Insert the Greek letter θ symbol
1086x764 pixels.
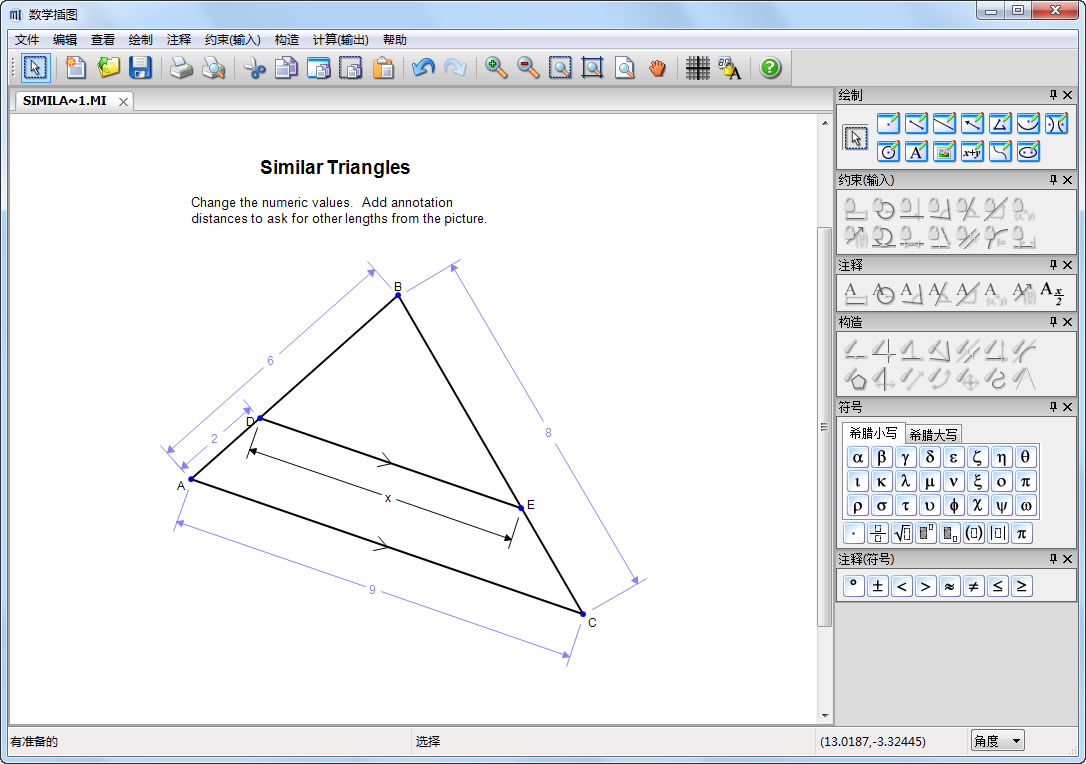point(1025,458)
